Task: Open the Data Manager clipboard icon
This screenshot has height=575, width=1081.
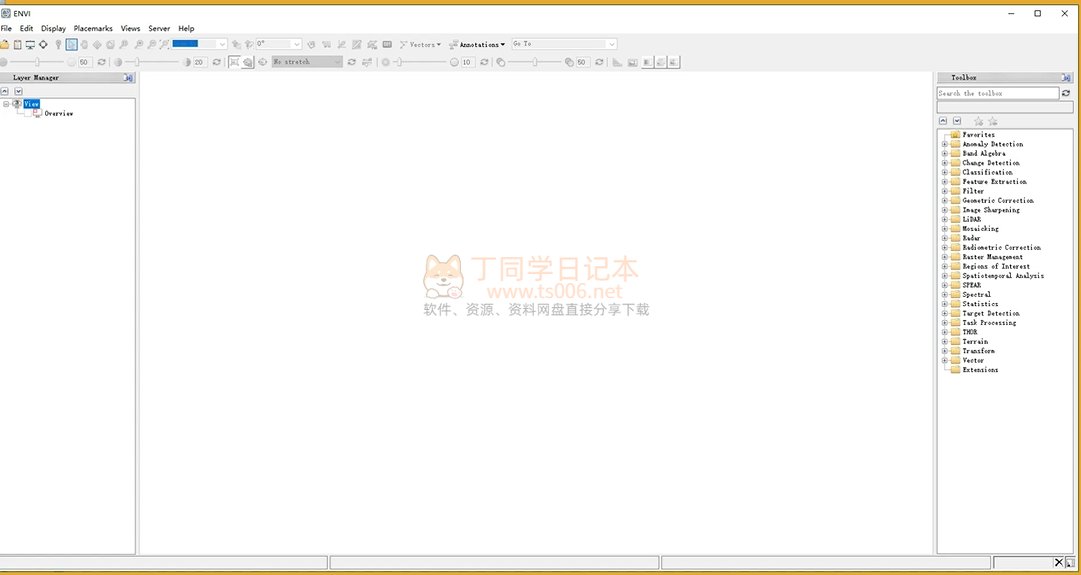Action: [x=17, y=44]
